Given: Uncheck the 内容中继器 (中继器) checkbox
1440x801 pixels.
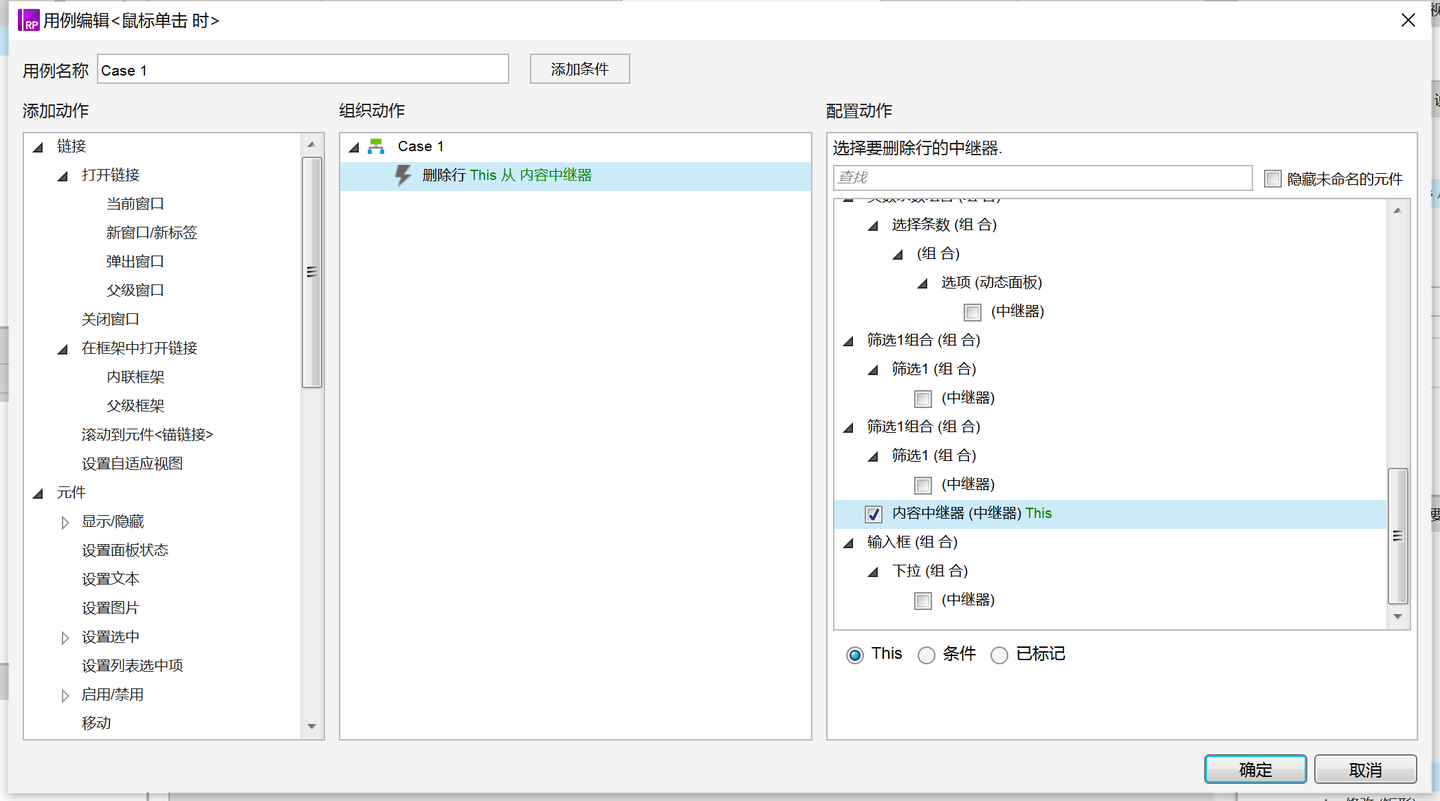Looking at the screenshot, I should (874, 514).
